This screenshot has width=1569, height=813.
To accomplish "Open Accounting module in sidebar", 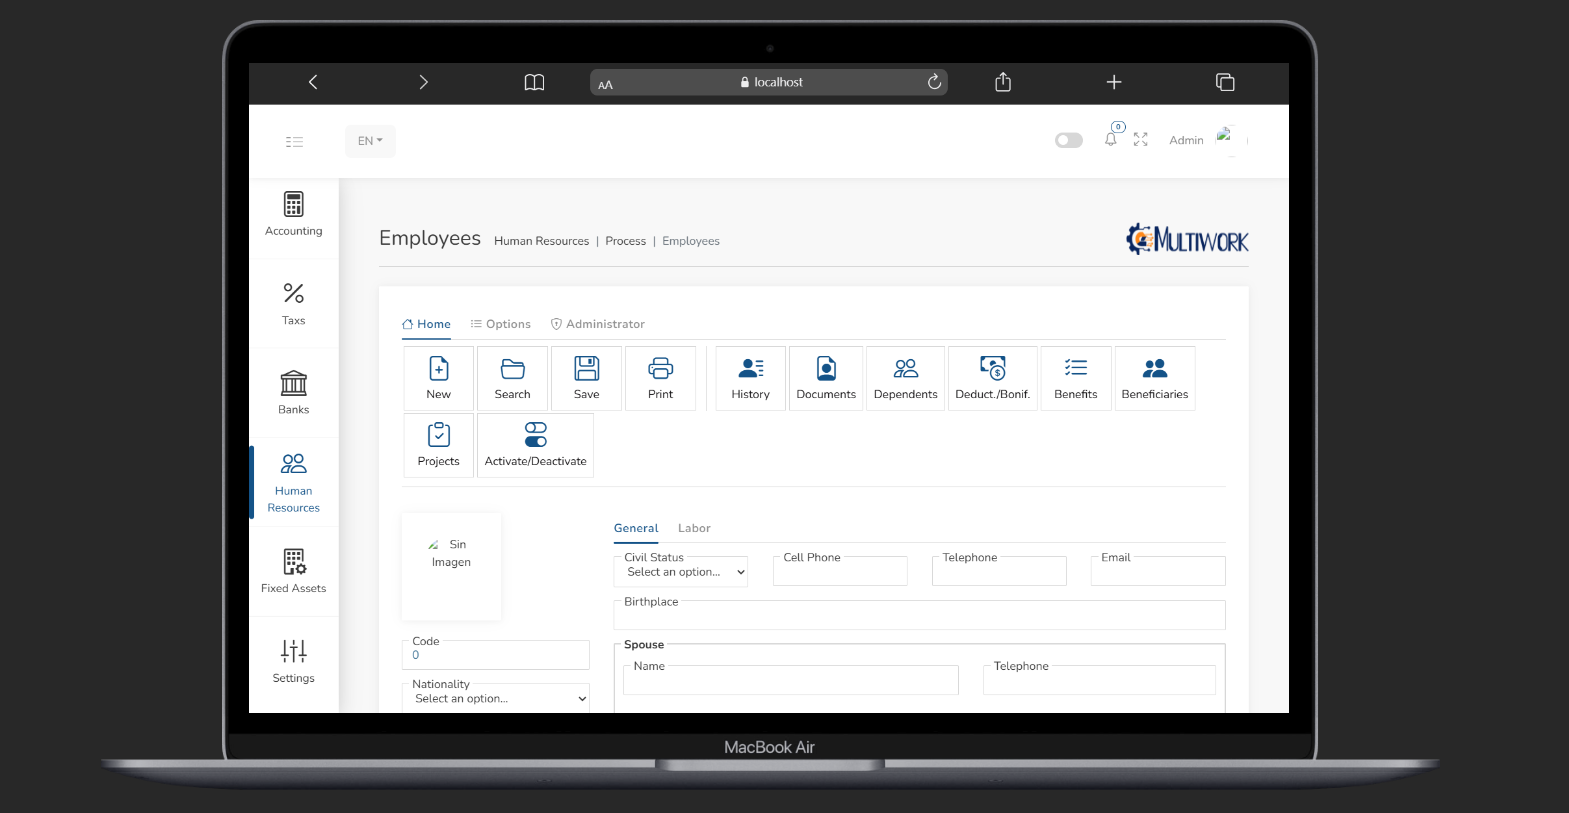I will pos(293,214).
